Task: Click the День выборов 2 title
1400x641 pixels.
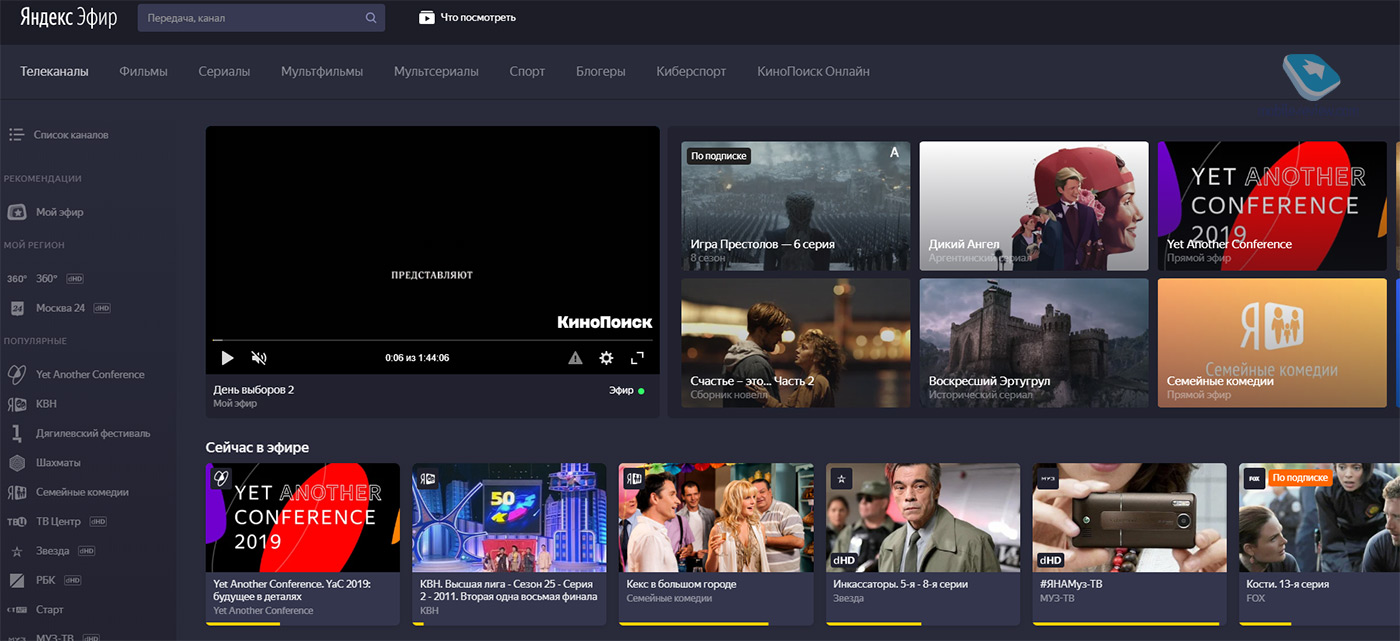Action: [254, 390]
